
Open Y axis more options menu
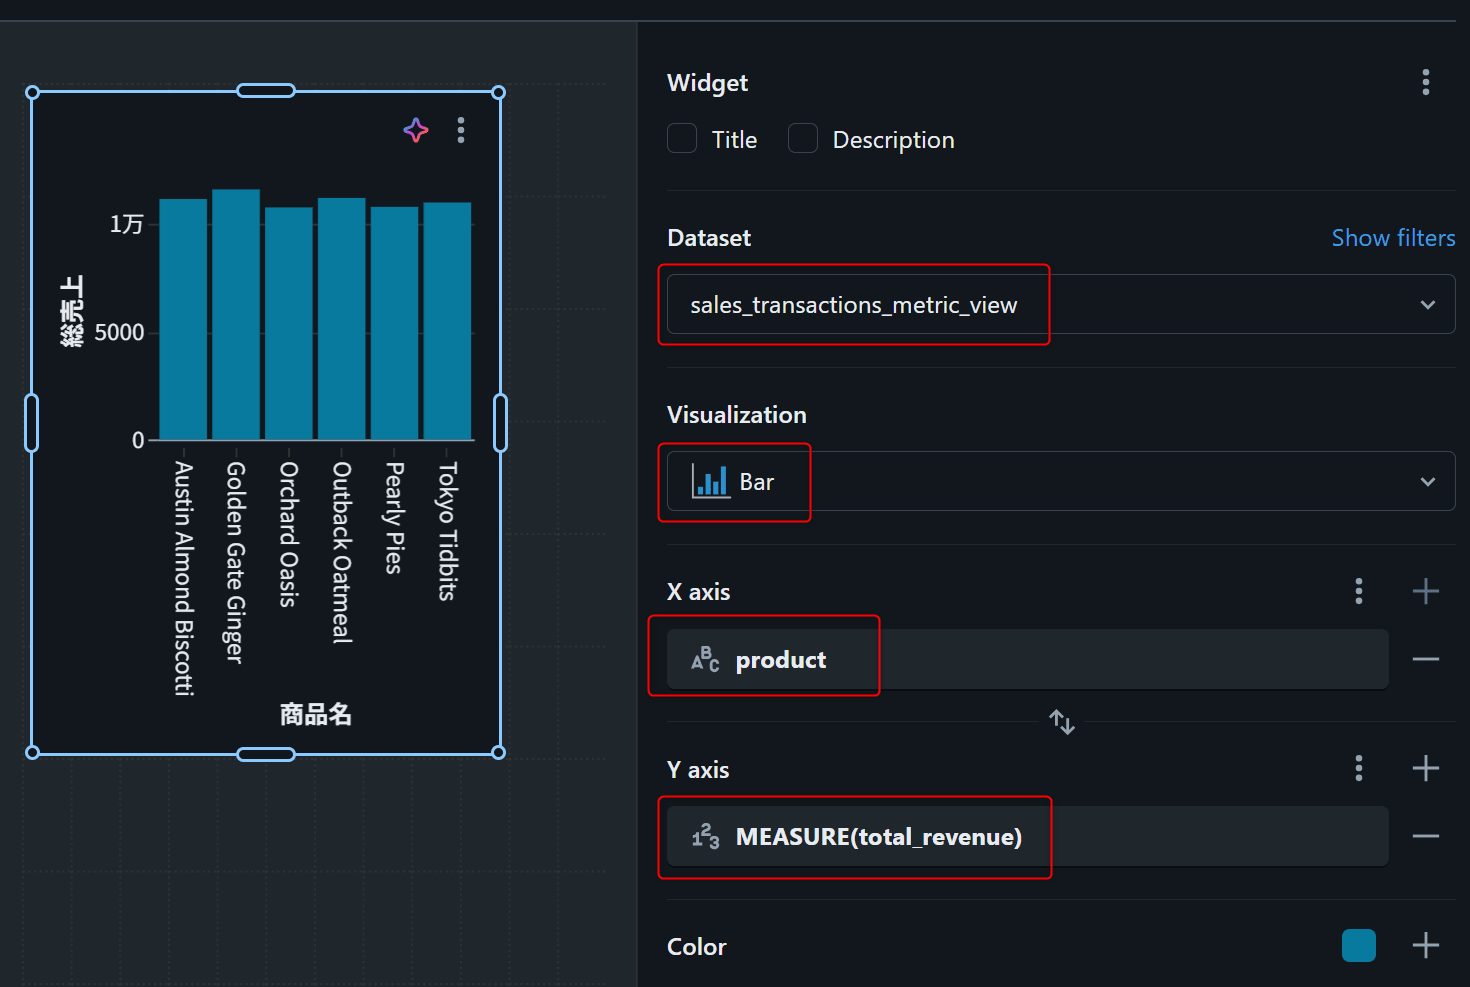click(1358, 768)
